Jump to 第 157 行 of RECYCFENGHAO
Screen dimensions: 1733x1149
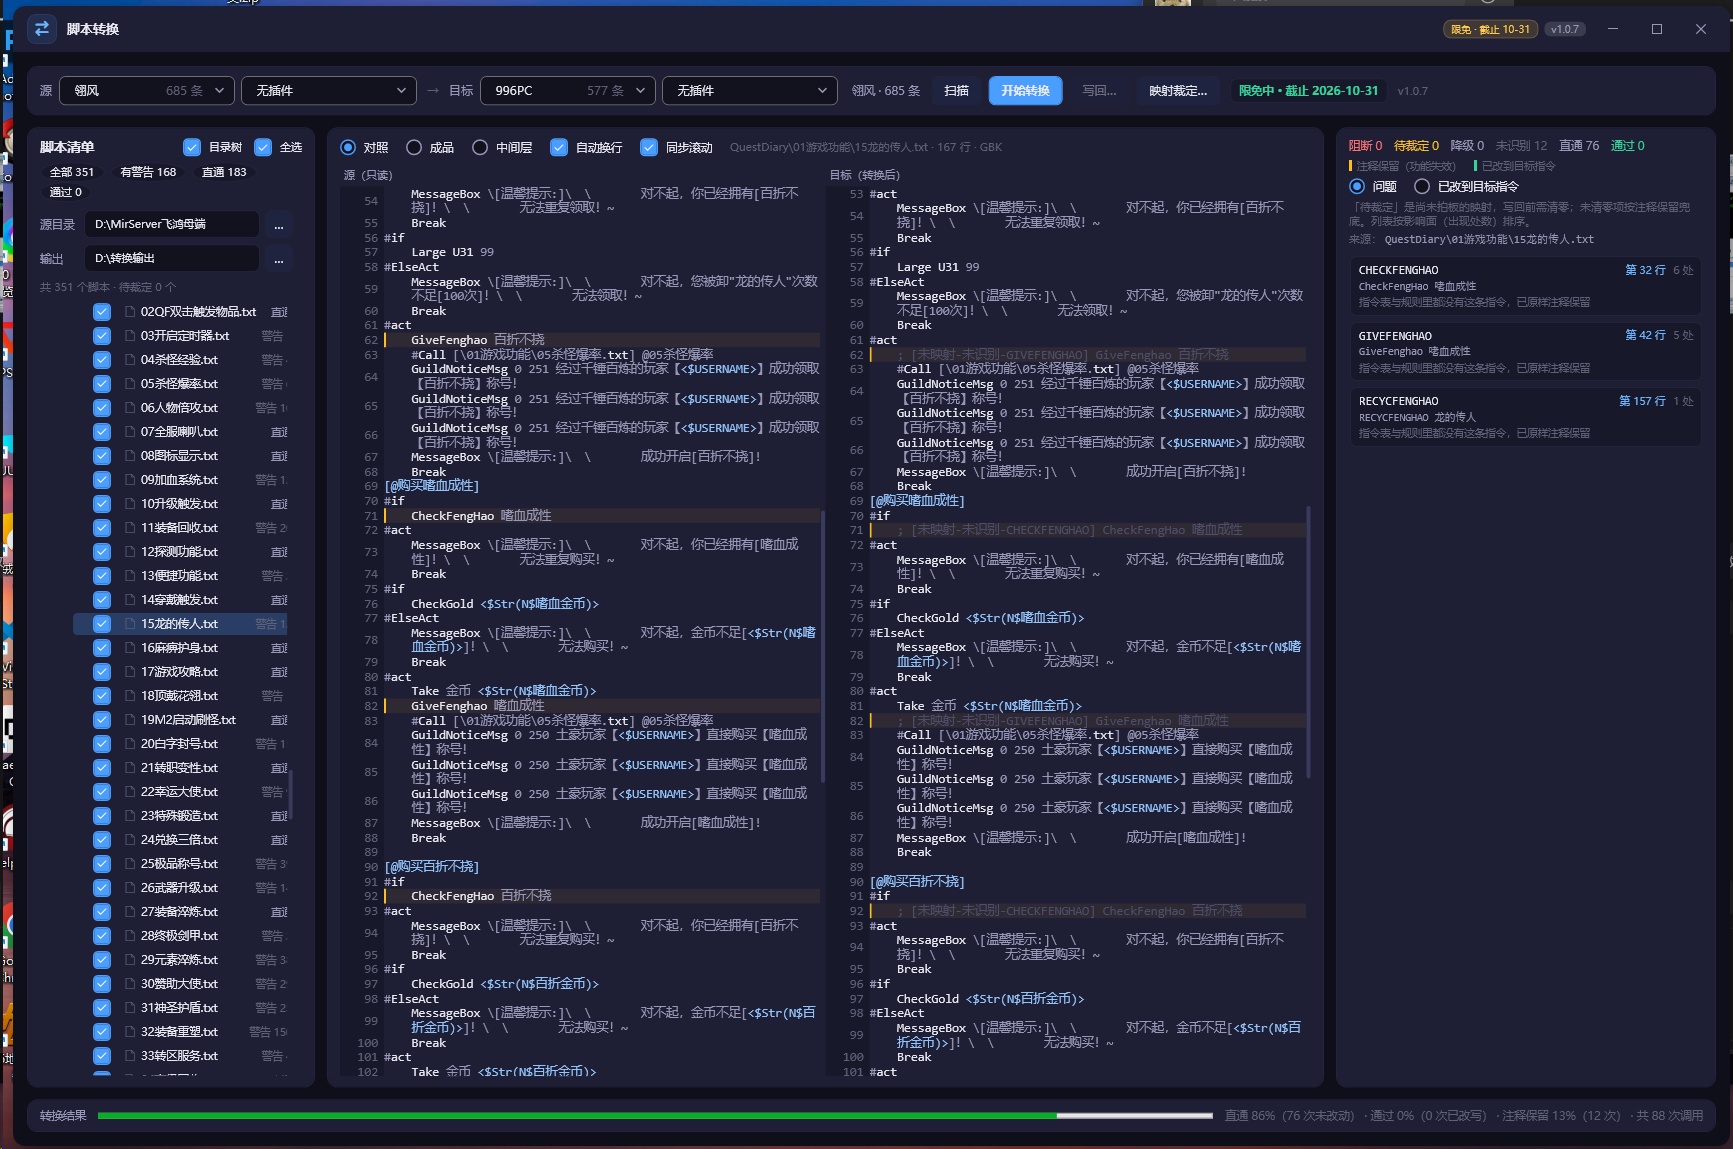click(x=1642, y=401)
